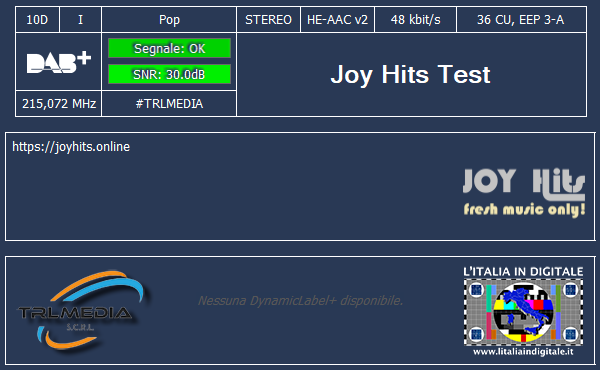
Task: Click the 48 kbit/s bitrate cell
Action: pyautogui.click(x=416, y=20)
